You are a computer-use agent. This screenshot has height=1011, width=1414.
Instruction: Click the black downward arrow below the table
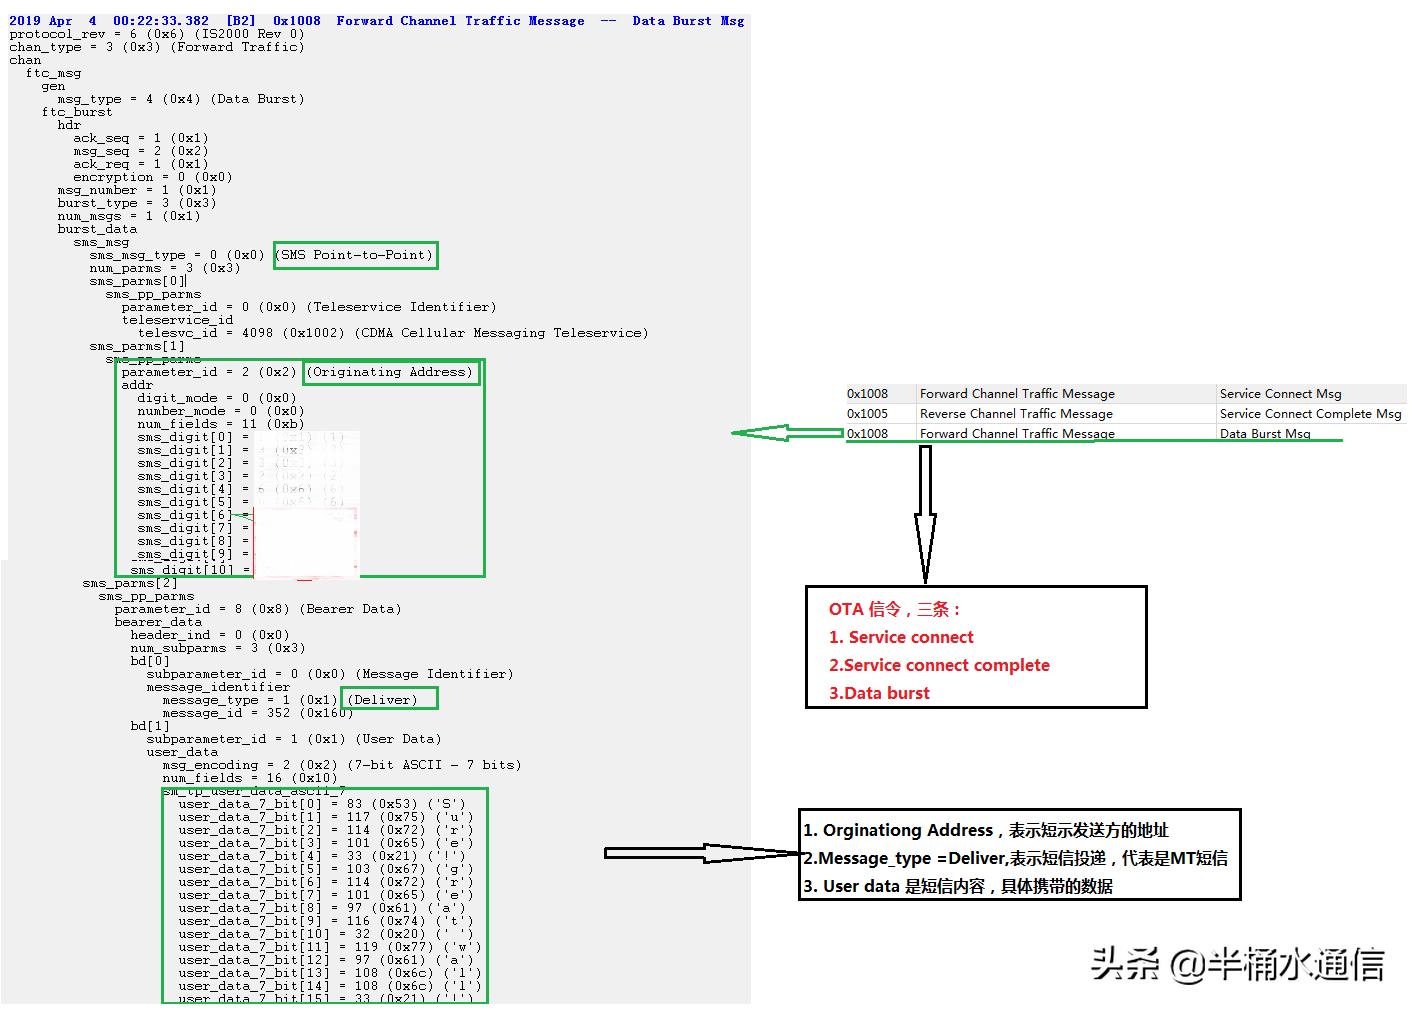[926, 512]
